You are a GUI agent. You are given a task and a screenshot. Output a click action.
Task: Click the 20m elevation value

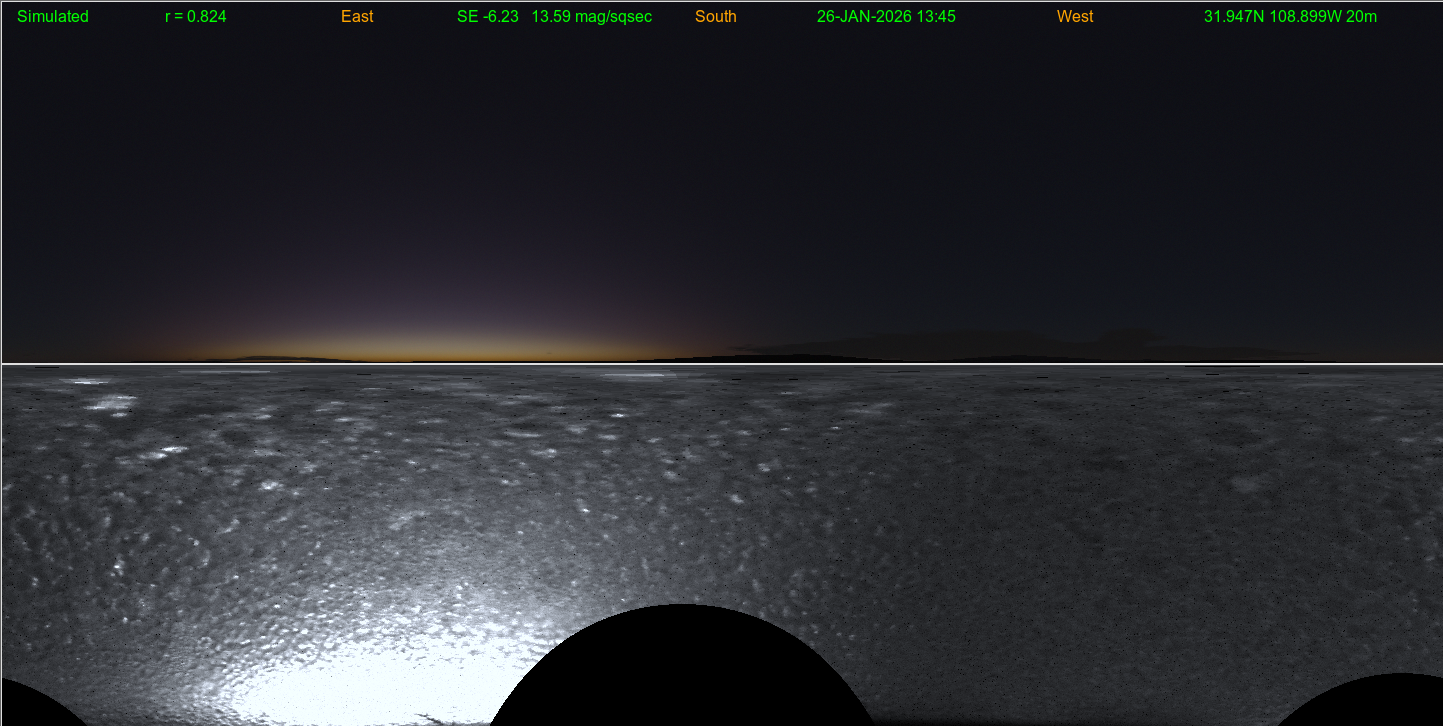[1367, 17]
